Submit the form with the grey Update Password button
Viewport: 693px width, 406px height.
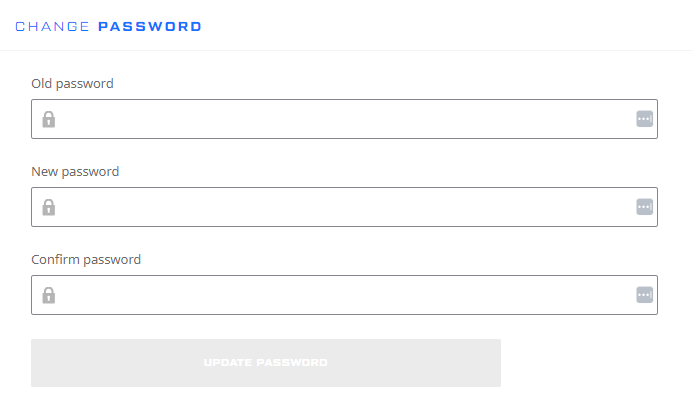[x=266, y=363]
